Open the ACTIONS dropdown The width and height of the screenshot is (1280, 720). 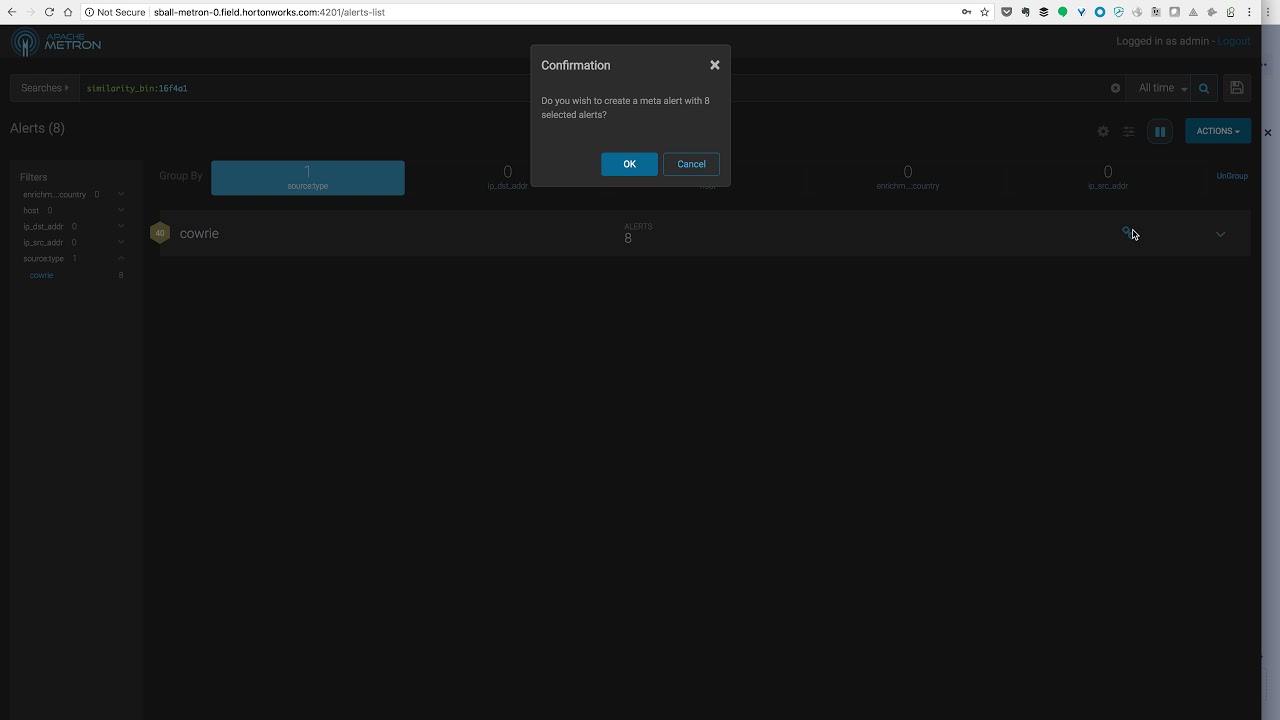(1218, 131)
